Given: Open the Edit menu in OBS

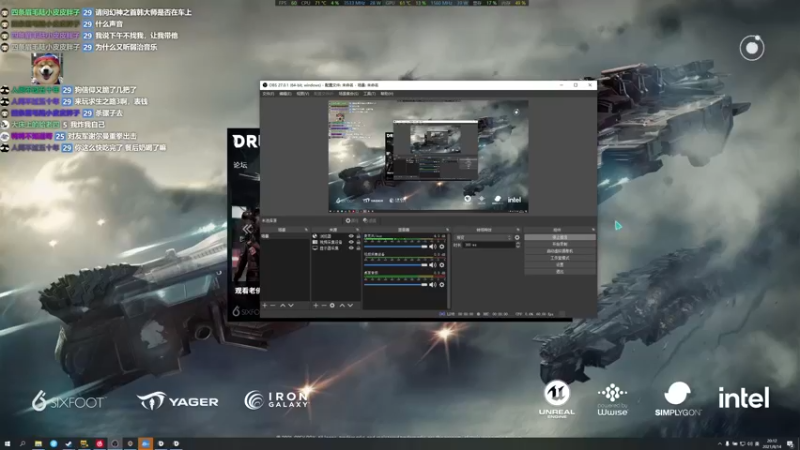Looking at the screenshot, I should click(x=286, y=94).
